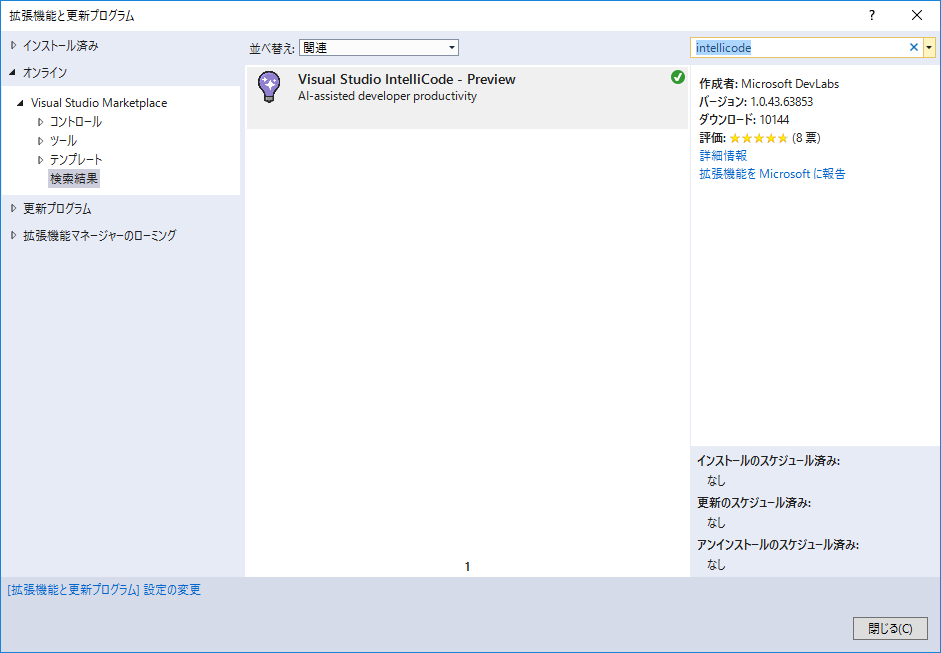
Task: Click the 更新のスケジュール済み heading
Action: [754, 503]
